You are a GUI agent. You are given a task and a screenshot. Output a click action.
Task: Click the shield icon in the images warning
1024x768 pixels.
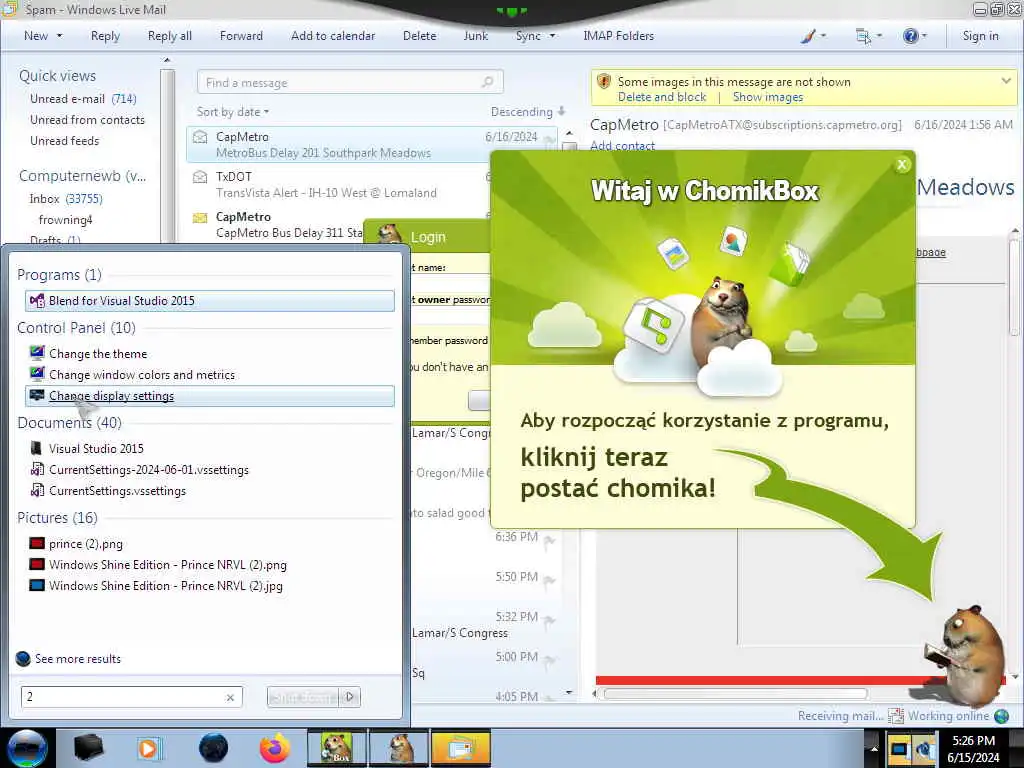(604, 82)
